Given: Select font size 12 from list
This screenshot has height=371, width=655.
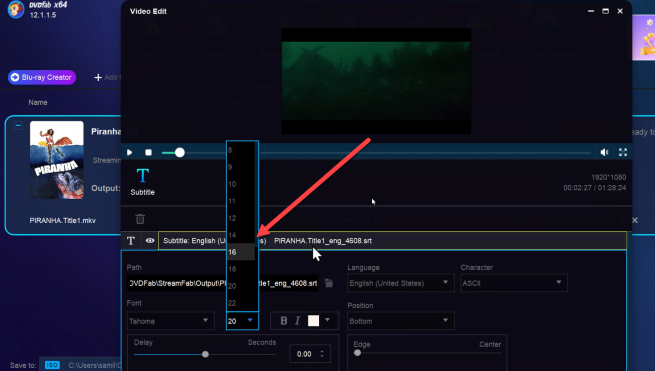Looking at the screenshot, I should [241, 218].
